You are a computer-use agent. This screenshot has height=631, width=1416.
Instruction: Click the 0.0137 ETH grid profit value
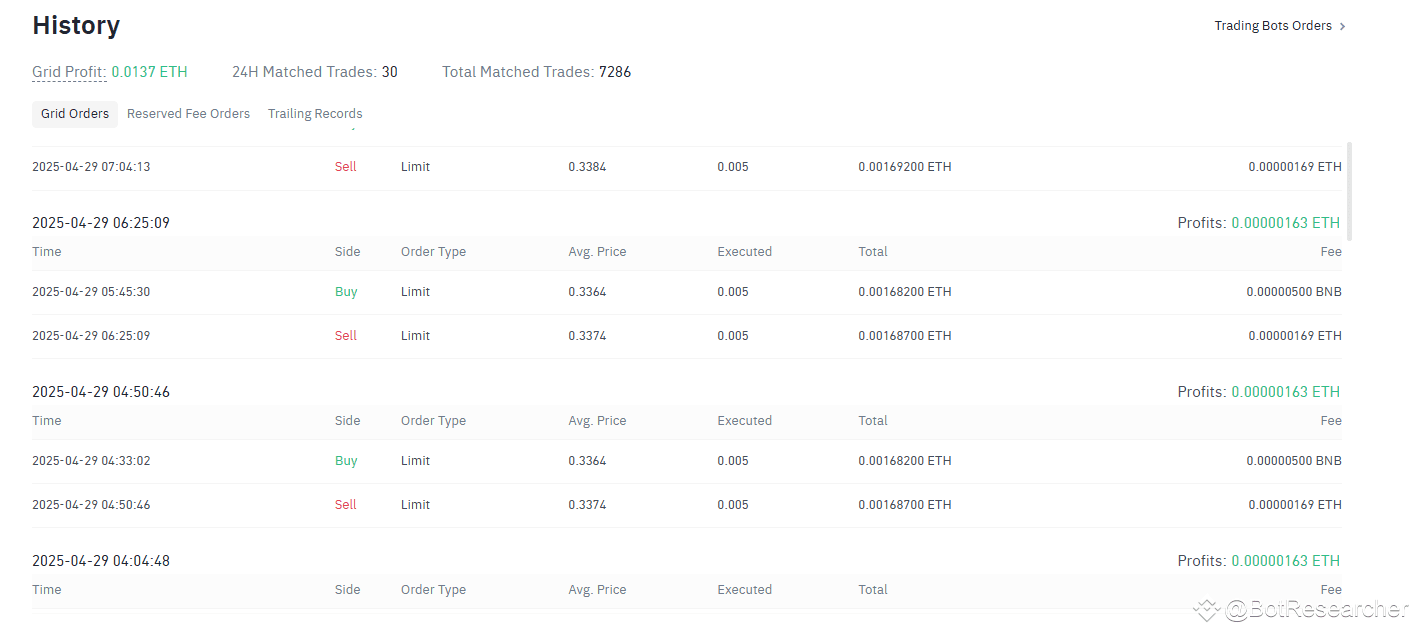[x=149, y=72]
